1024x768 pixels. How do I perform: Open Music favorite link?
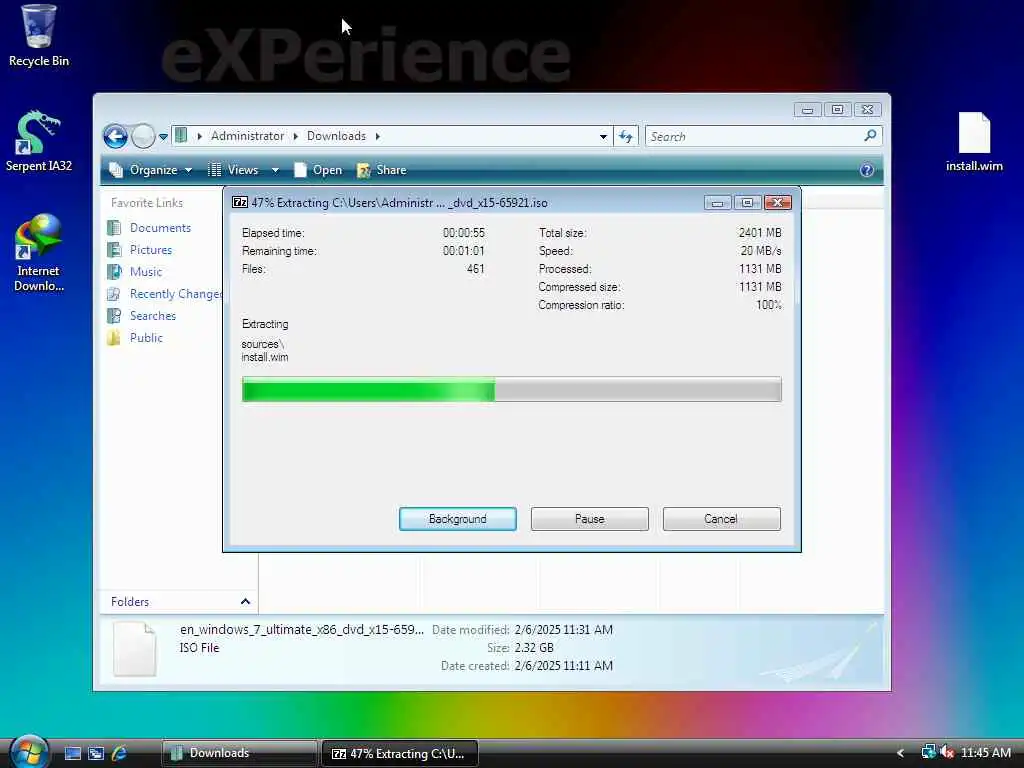point(146,272)
